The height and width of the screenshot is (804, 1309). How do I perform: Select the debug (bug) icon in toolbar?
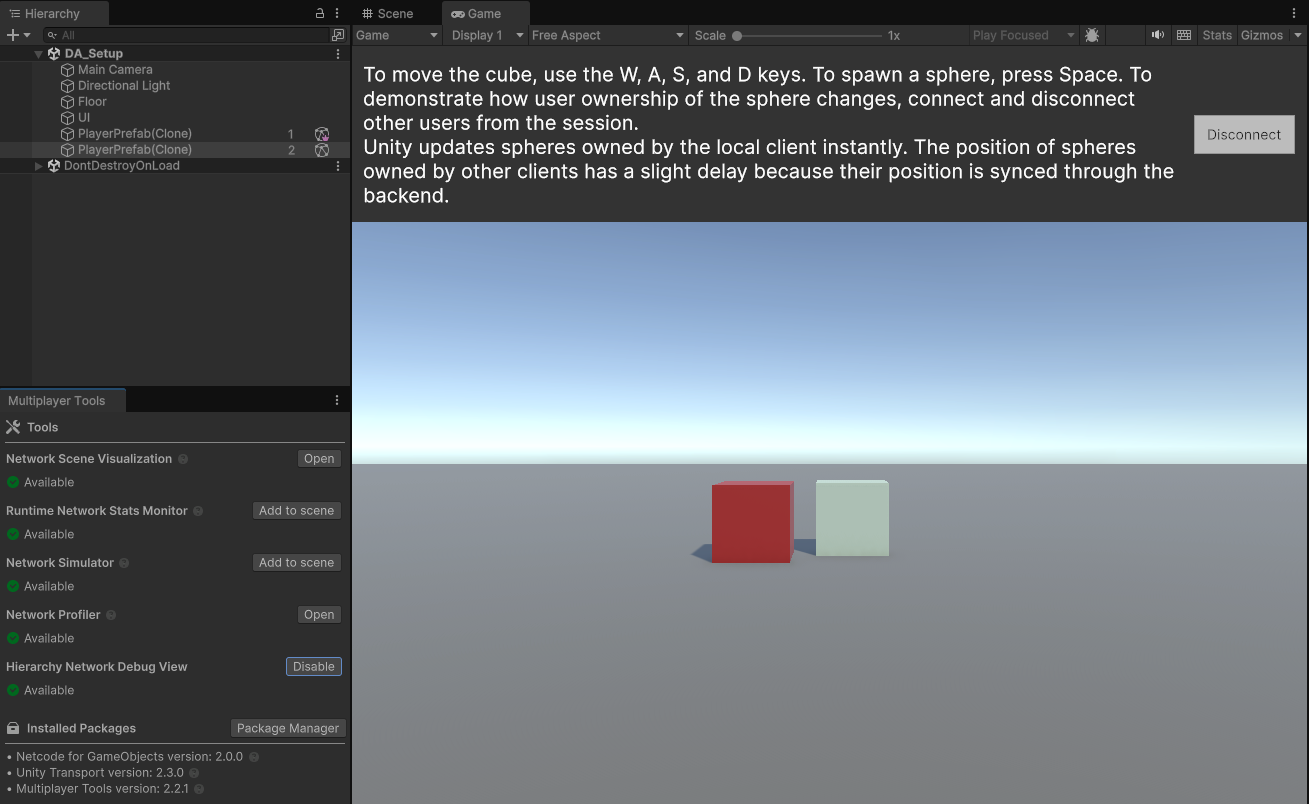coord(1092,35)
